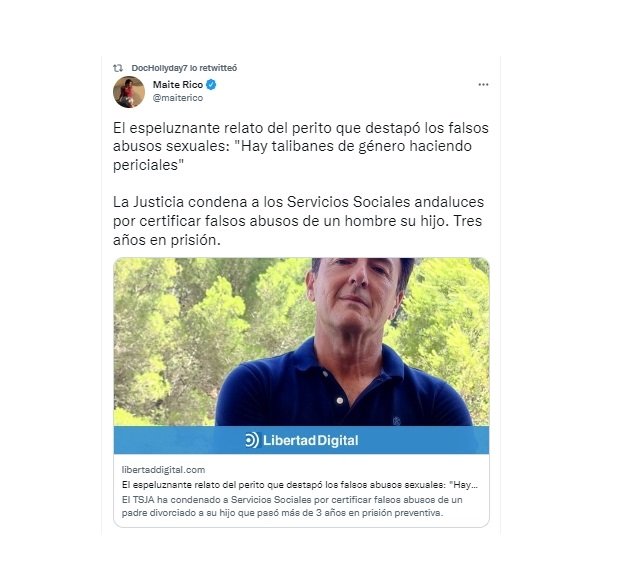This screenshot has width=620, height=577.
Task: Open Maite Rico's profile avatar
Action: (129, 92)
